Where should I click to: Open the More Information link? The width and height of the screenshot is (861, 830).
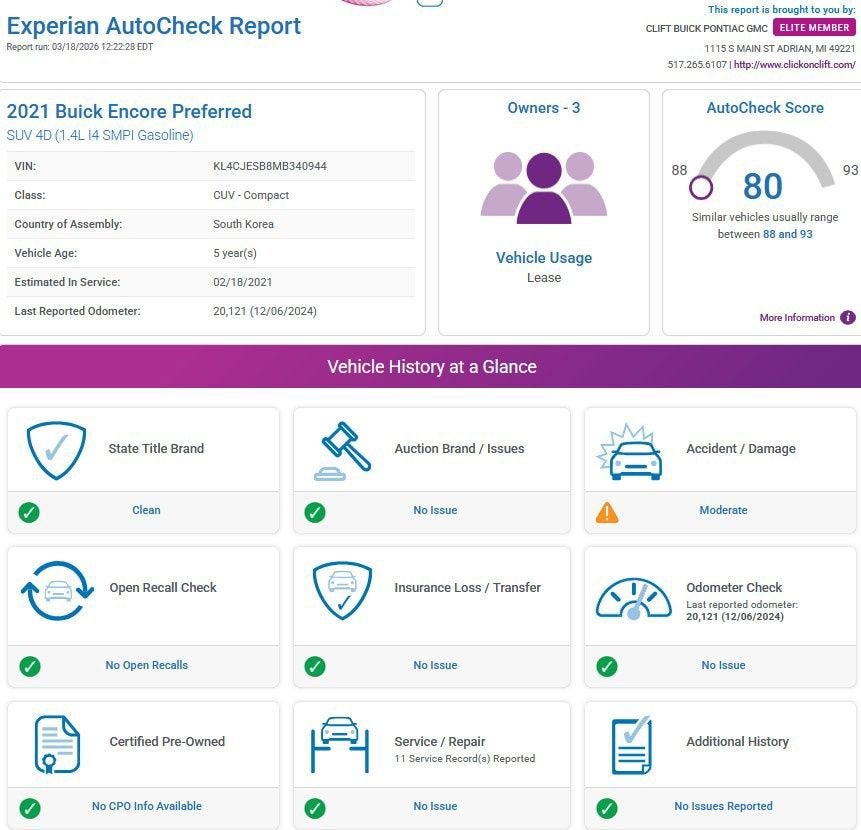tap(797, 318)
